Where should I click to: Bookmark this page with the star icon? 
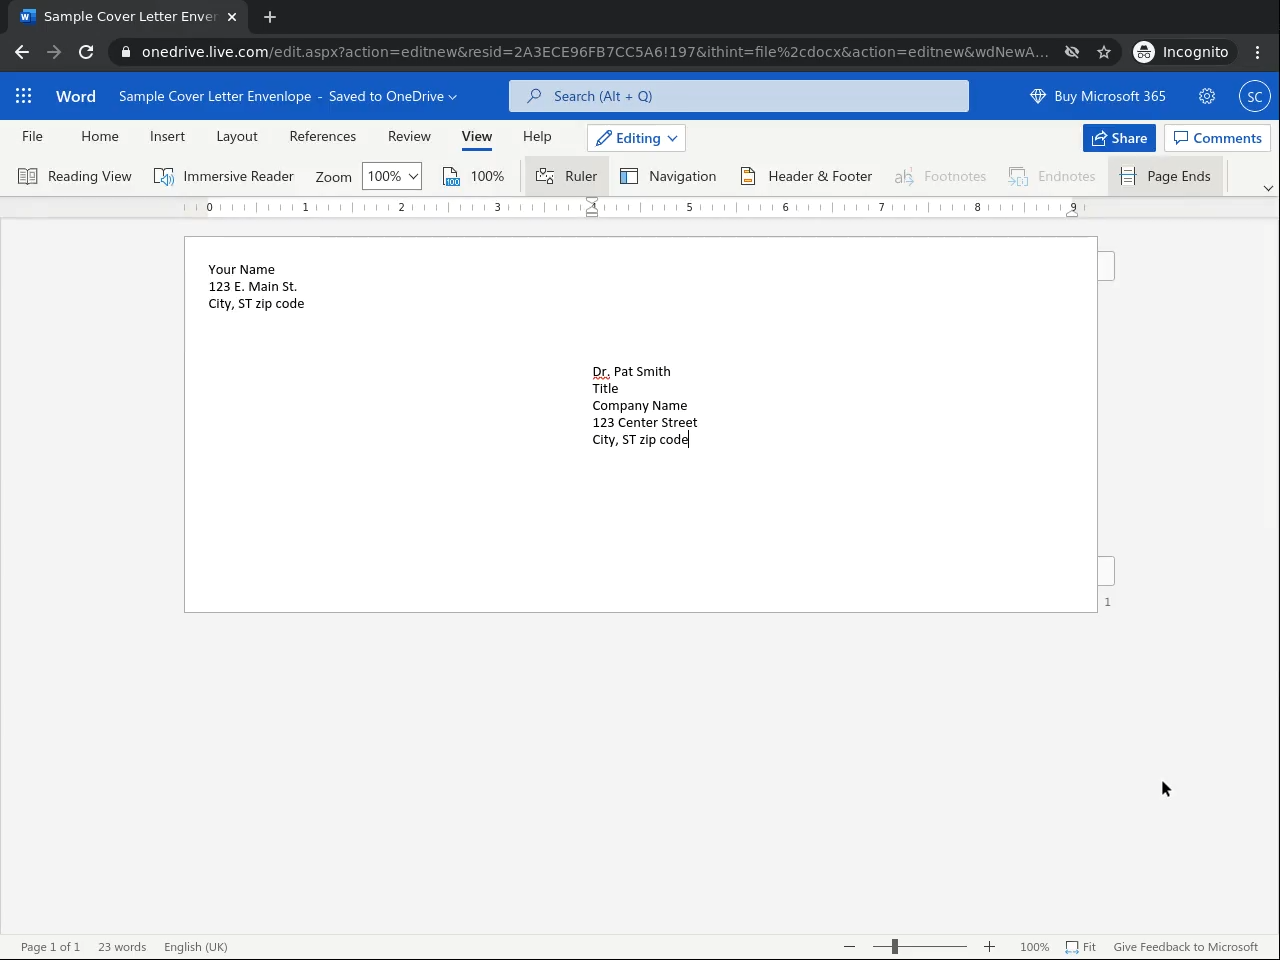pos(1104,52)
